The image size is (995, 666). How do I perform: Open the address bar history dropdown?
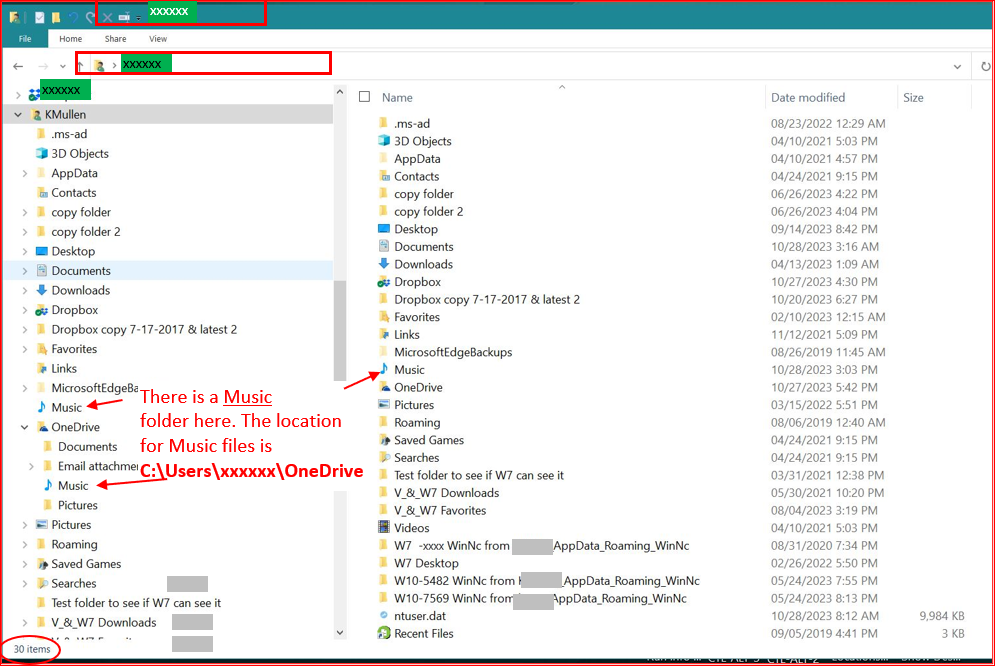click(958, 66)
